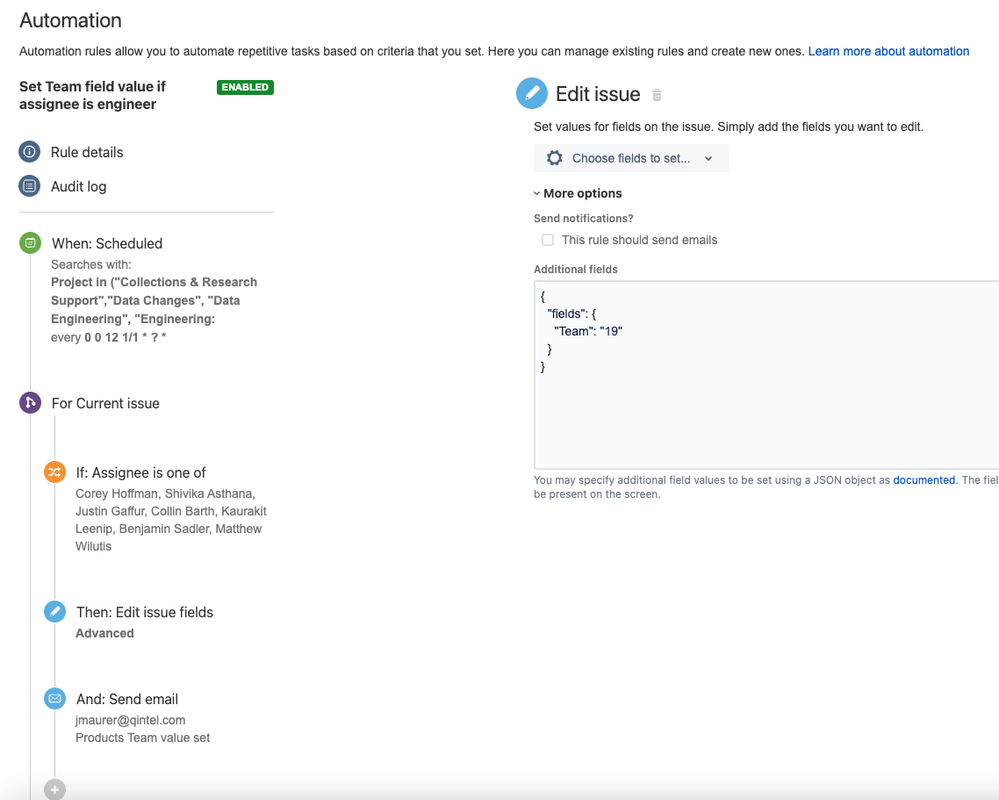Toggle the ENABLED rule status badge

click(245, 87)
